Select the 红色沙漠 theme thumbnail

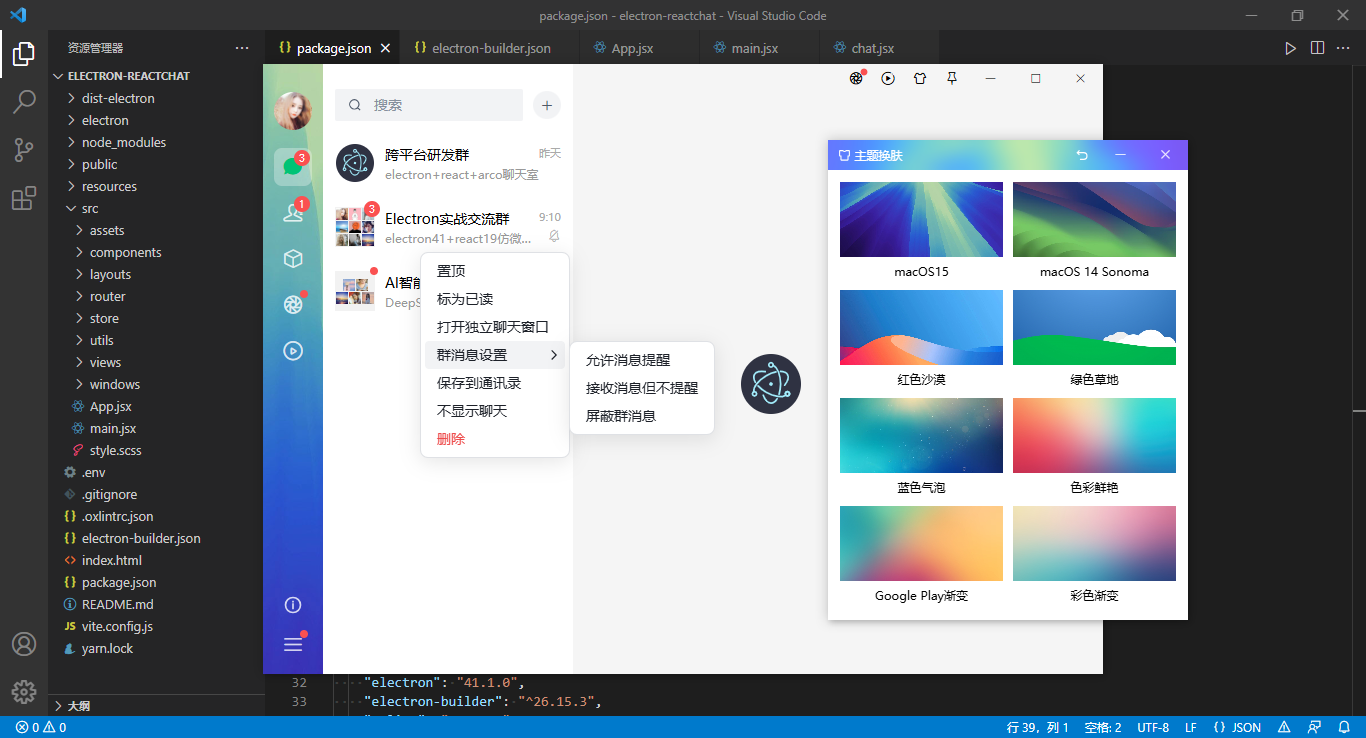click(x=921, y=328)
